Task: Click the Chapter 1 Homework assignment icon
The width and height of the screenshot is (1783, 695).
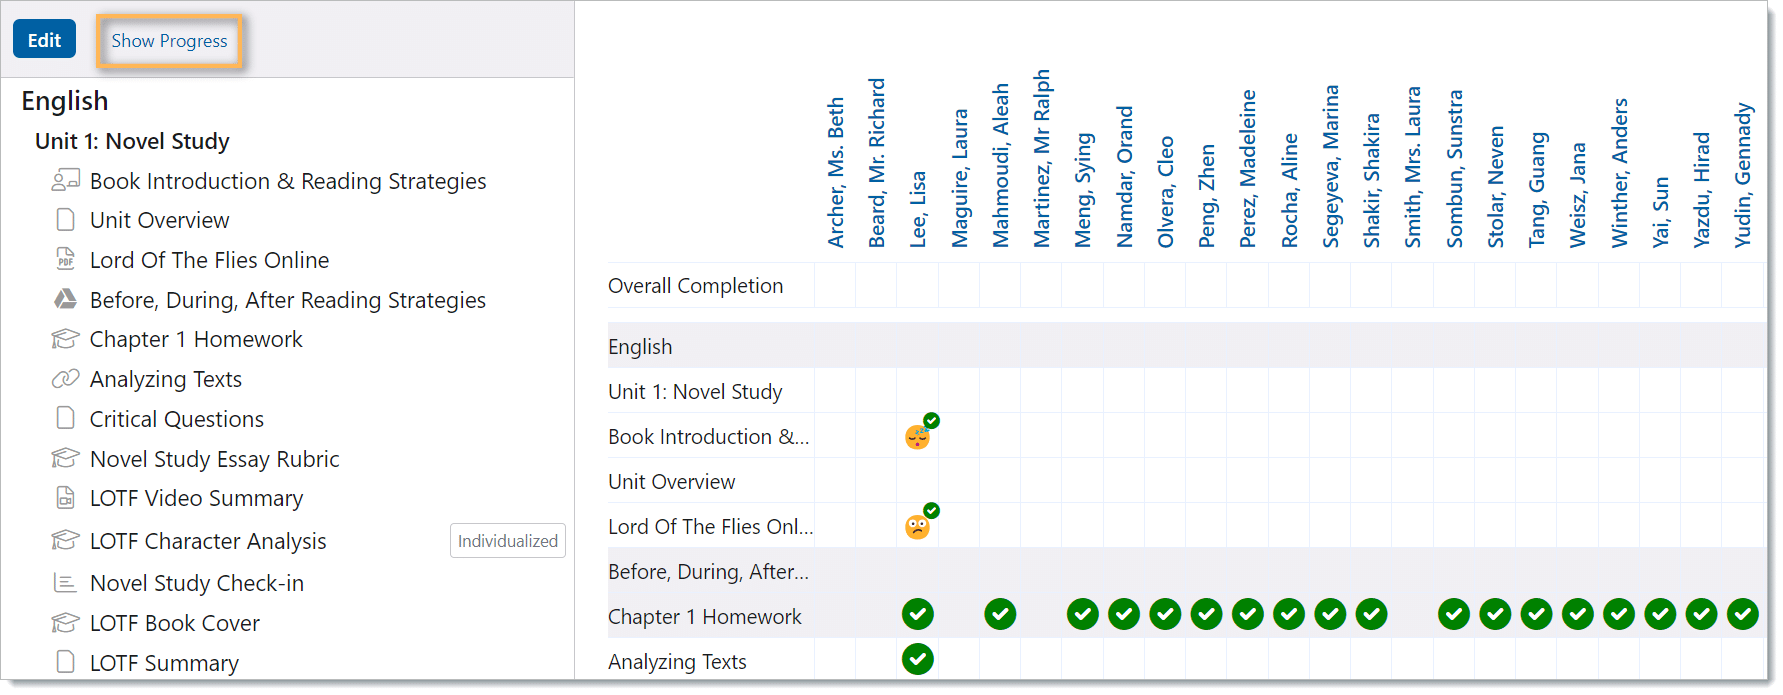Action: pyautogui.click(x=65, y=339)
